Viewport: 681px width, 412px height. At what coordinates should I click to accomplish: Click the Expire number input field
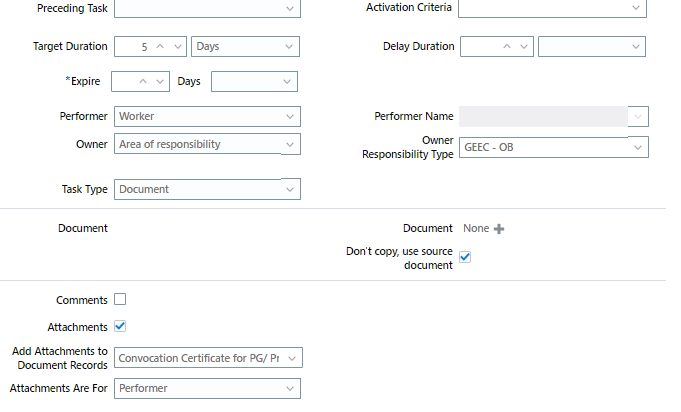(124, 82)
